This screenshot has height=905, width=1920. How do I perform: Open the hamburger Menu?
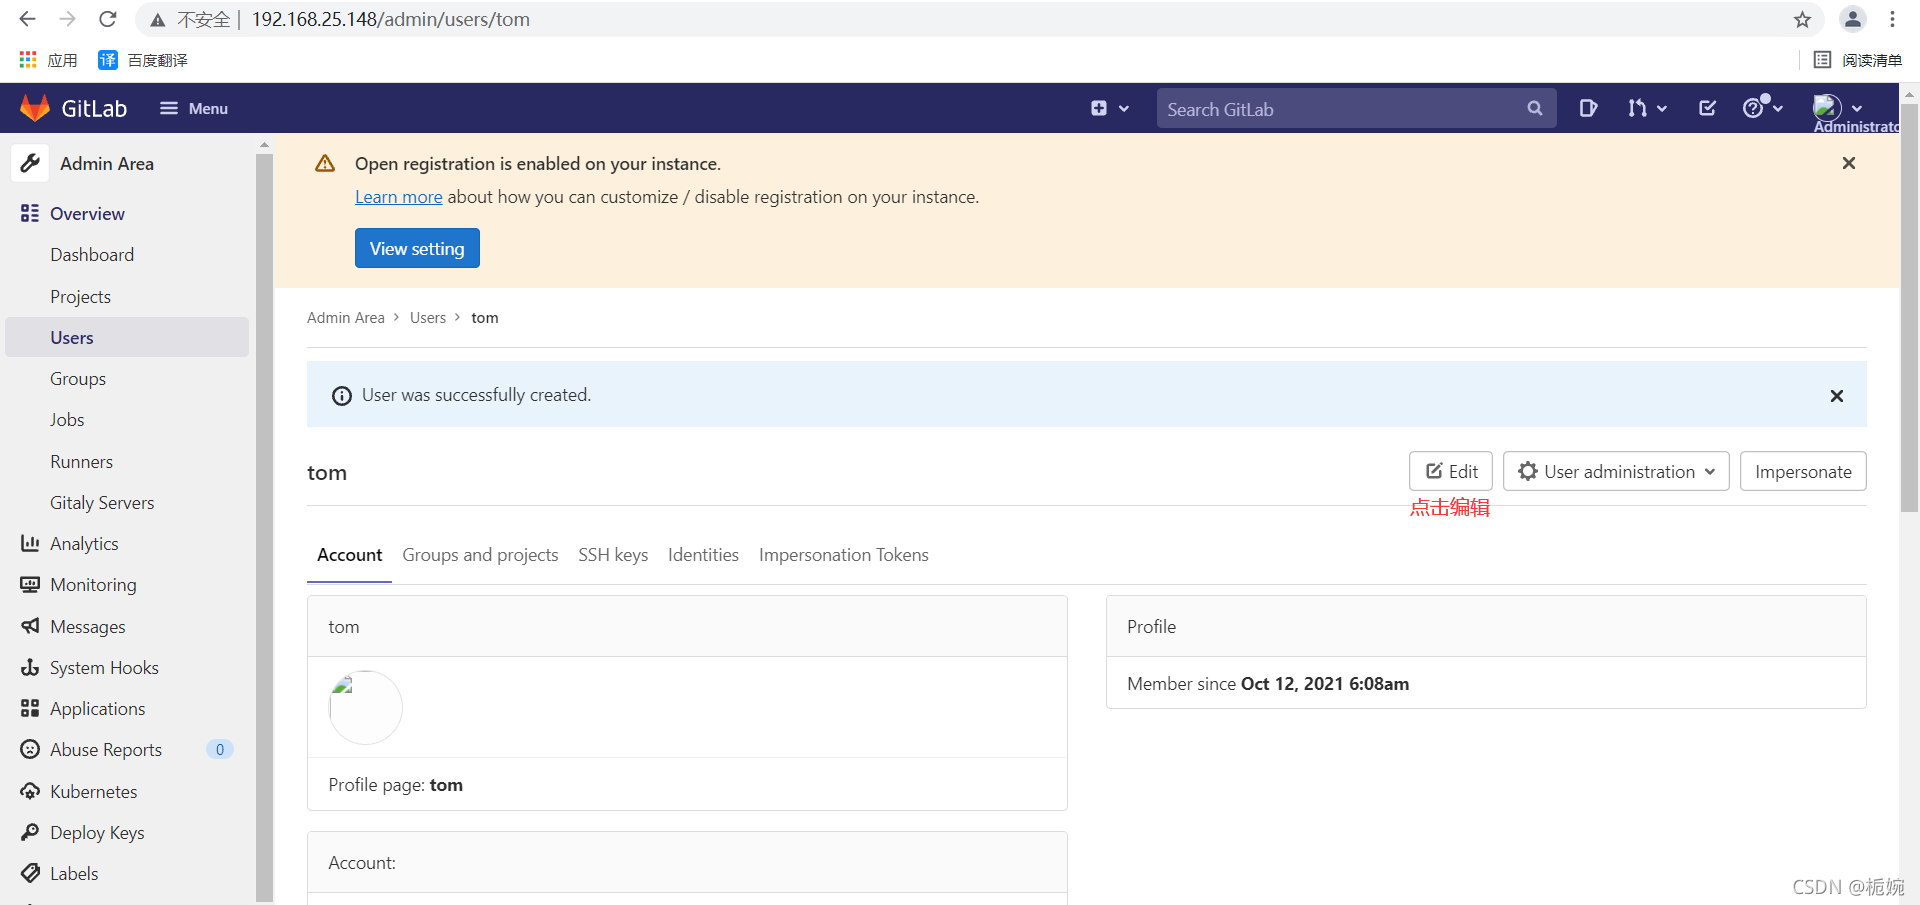[x=194, y=108]
